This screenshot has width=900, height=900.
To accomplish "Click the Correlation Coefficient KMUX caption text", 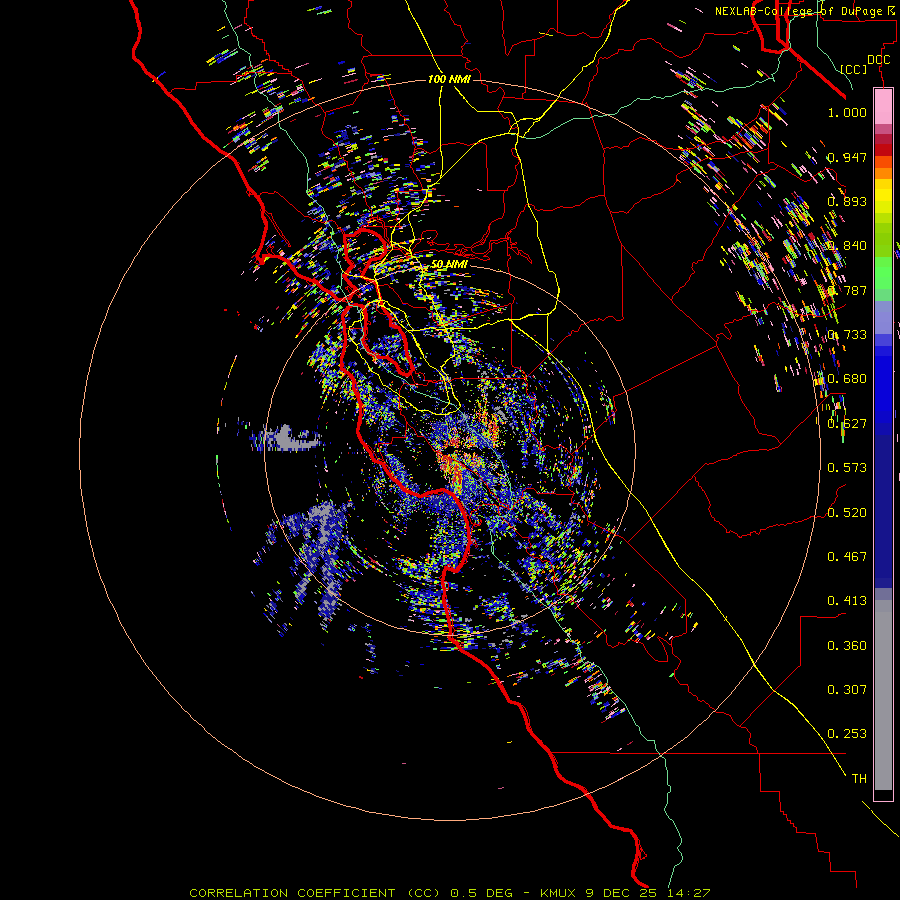I will pyautogui.click(x=450, y=893).
